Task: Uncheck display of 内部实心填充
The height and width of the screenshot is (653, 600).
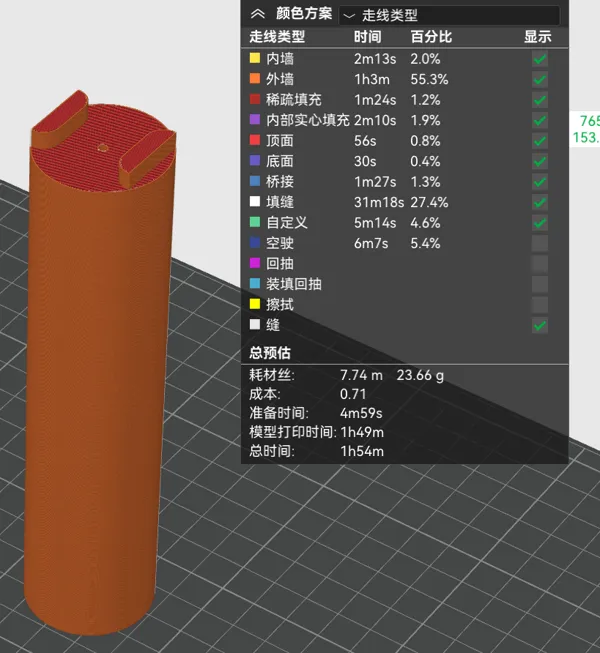Action: tap(540, 120)
